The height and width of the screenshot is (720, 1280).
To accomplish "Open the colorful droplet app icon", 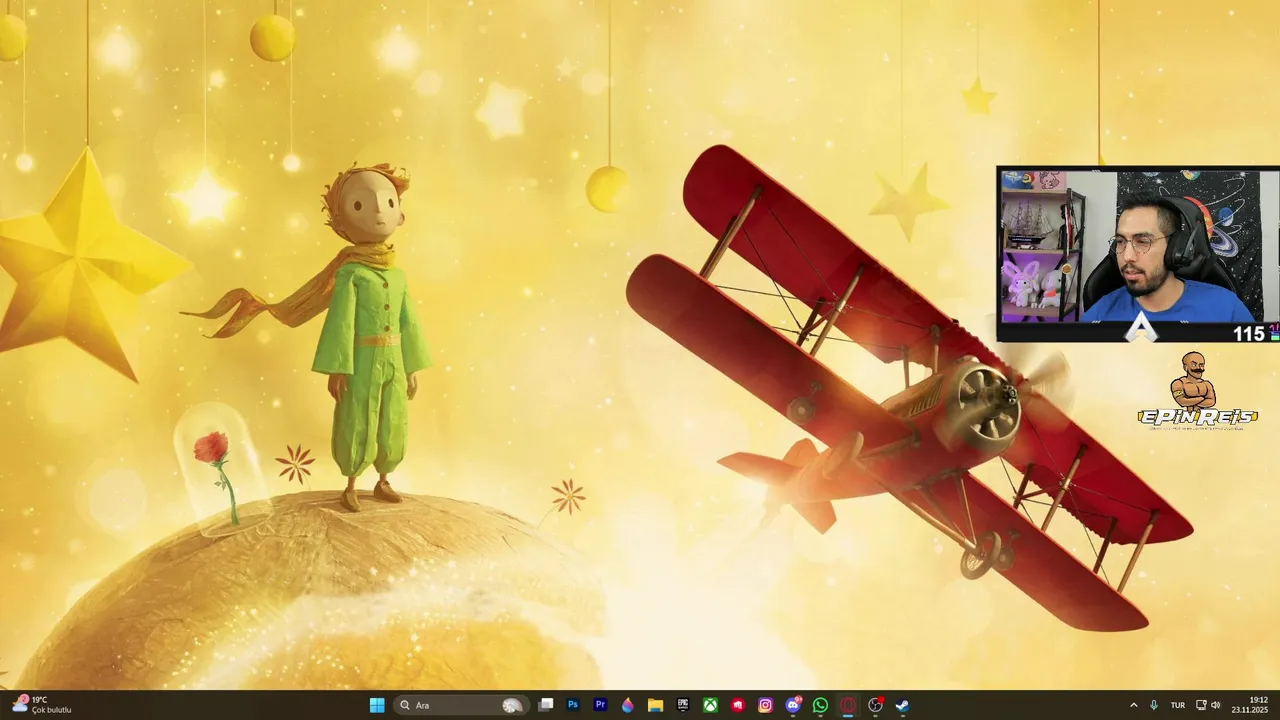I will [x=627, y=705].
